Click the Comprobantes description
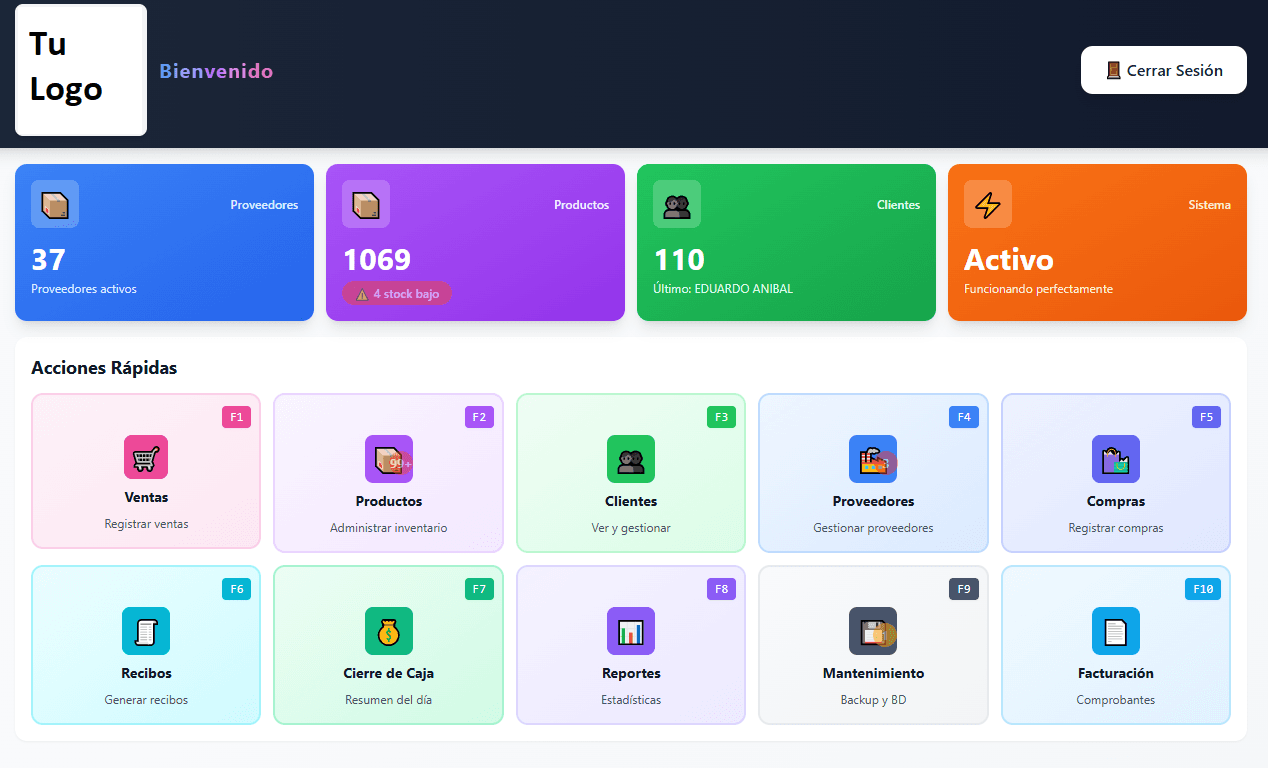This screenshot has width=1268, height=768. pos(1116,700)
